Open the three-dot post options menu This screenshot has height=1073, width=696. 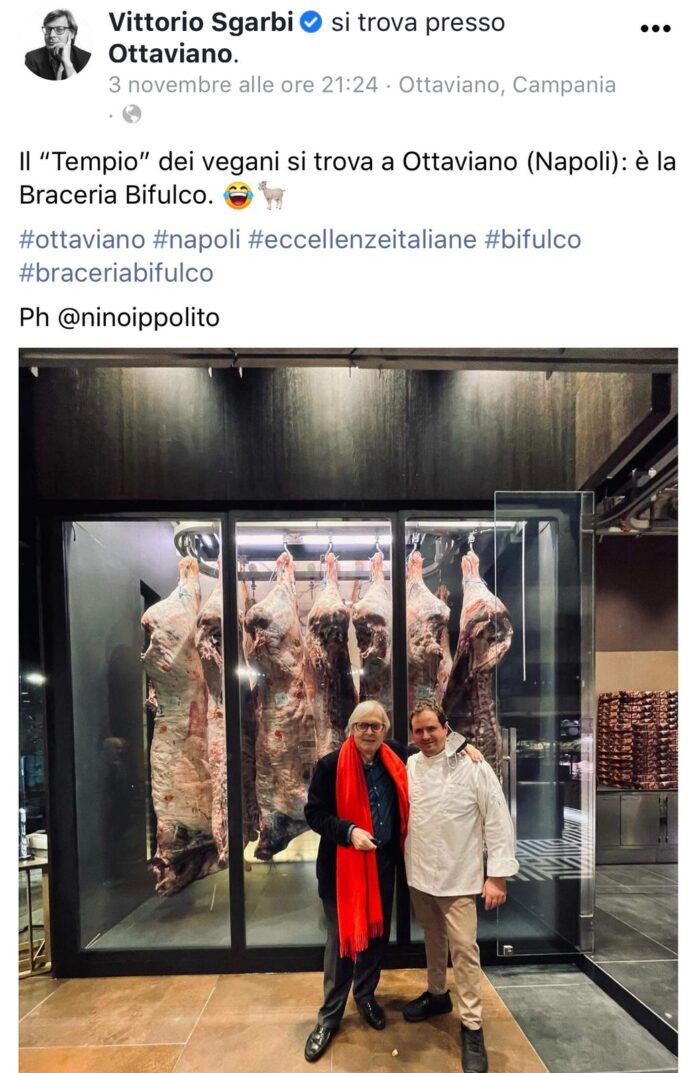(655, 29)
